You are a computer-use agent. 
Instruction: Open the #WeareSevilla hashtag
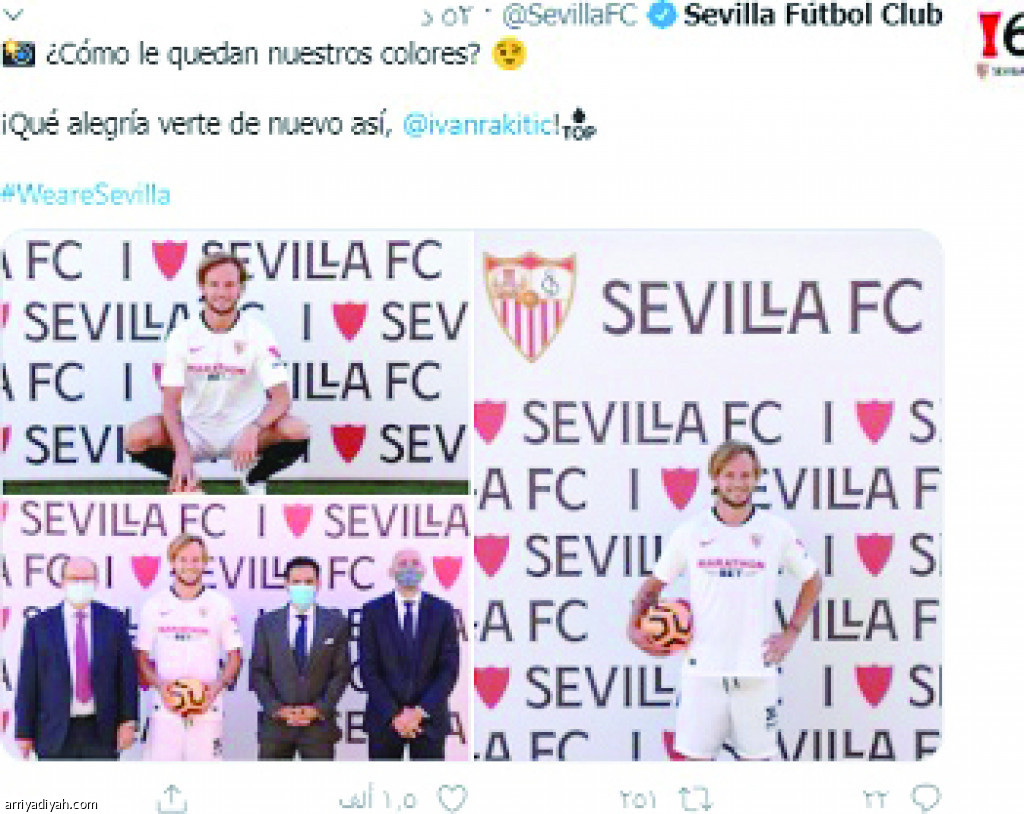pos(86,195)
